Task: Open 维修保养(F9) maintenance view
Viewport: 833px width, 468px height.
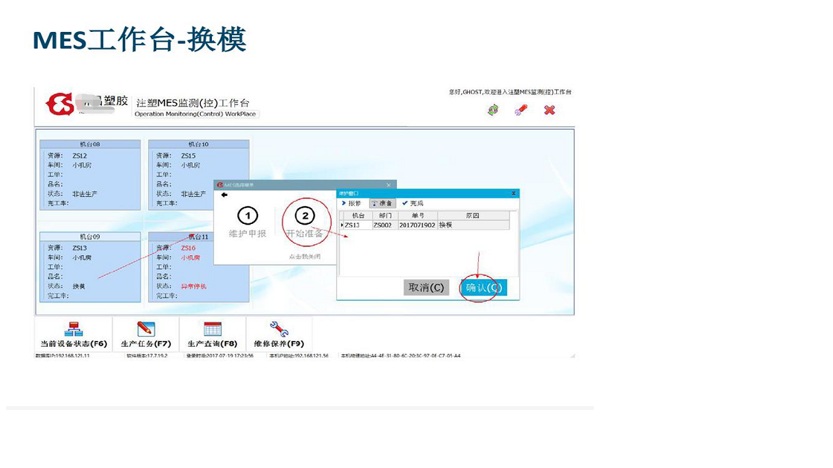Action: (278, 335)
